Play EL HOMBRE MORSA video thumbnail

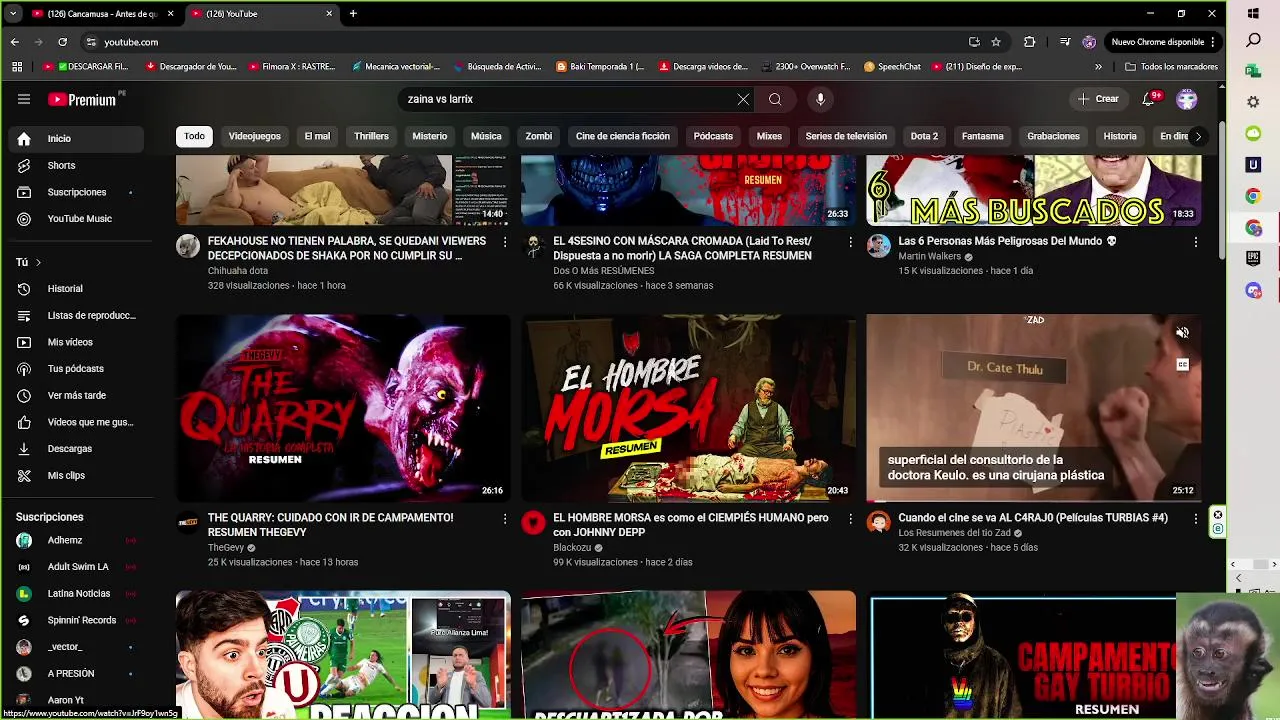click(x=688, y=408)
